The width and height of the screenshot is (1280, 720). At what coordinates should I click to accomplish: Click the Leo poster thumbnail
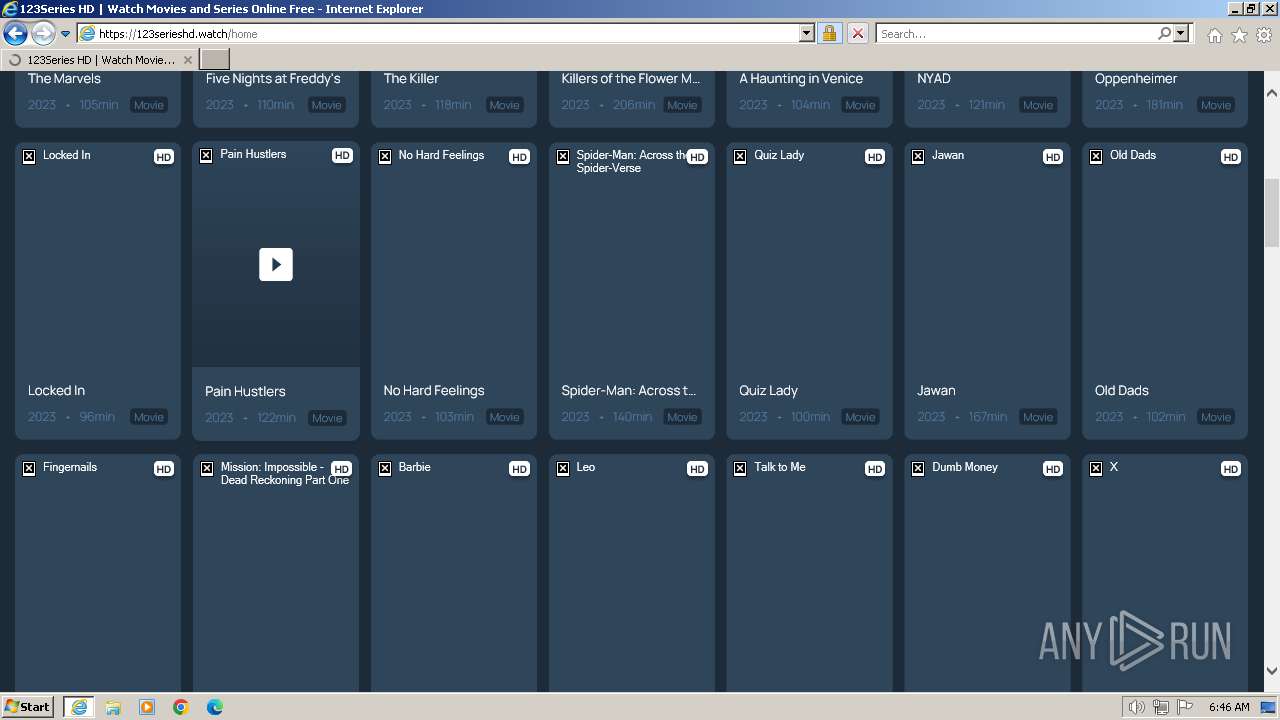coord(632,572)
